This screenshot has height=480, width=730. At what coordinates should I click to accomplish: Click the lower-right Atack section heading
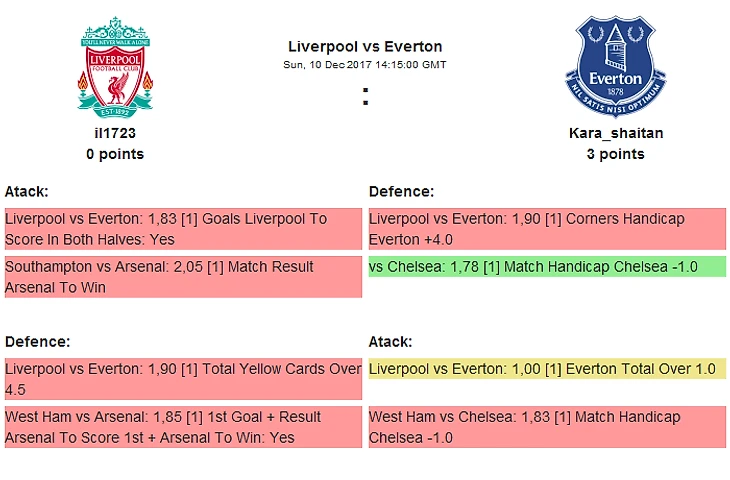pyautogui.click(x=391, y=341)
